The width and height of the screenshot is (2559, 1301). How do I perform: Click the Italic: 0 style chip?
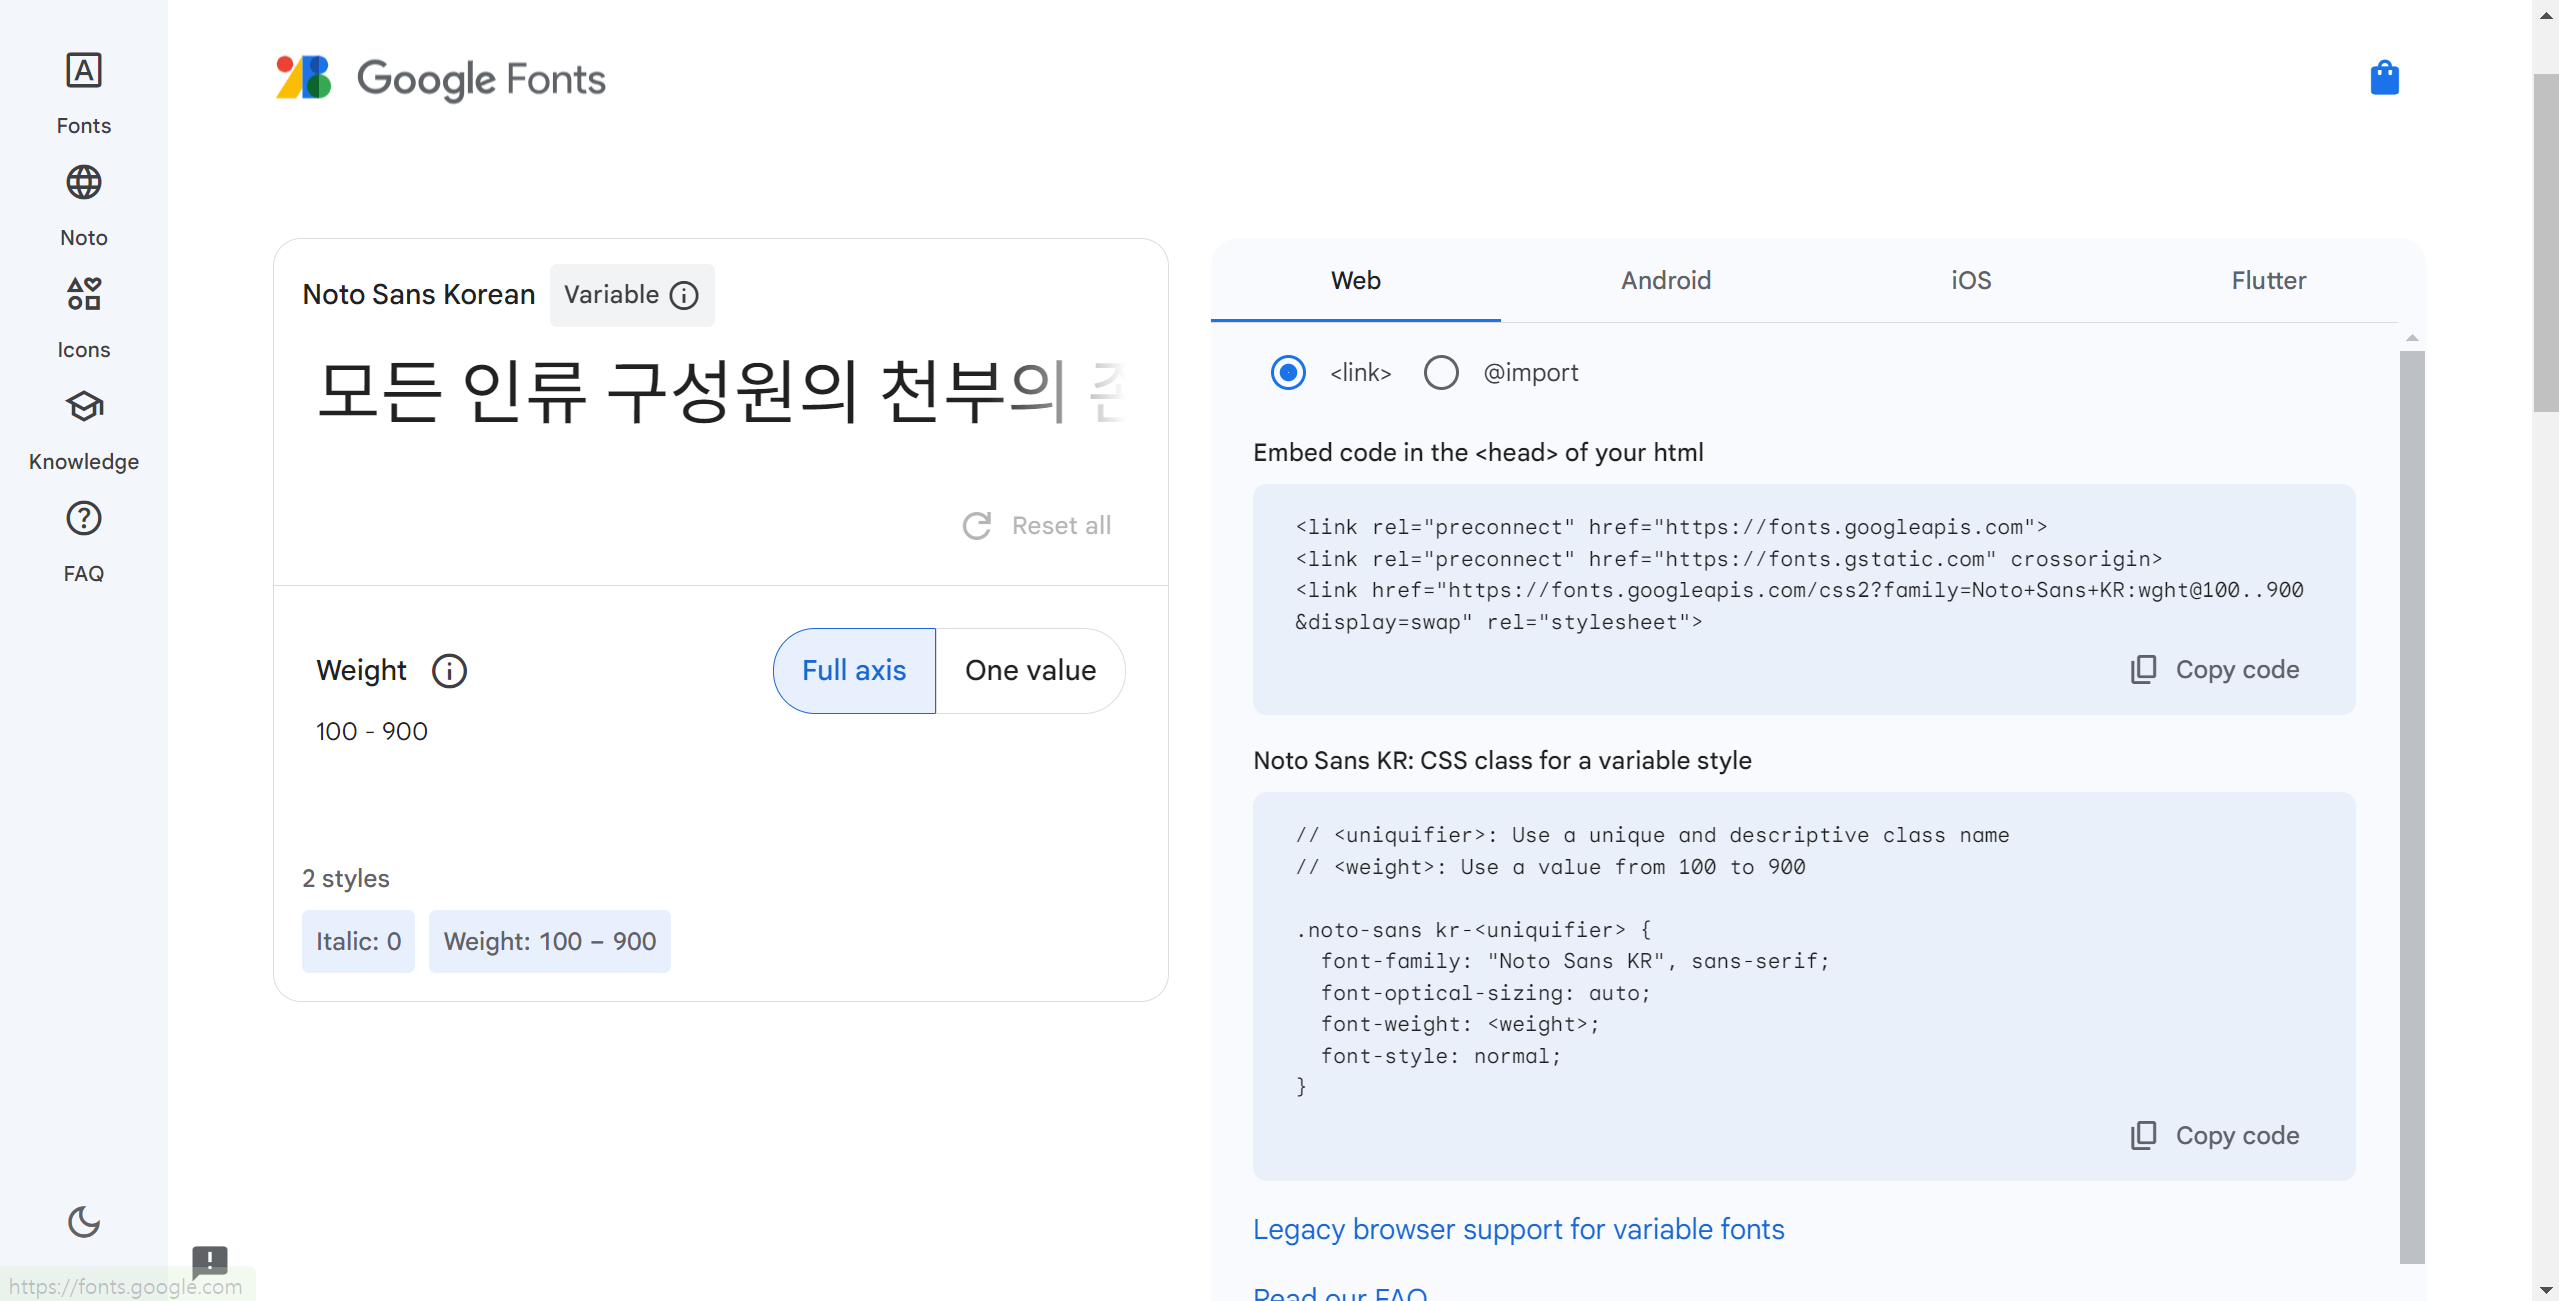[358, 942]
